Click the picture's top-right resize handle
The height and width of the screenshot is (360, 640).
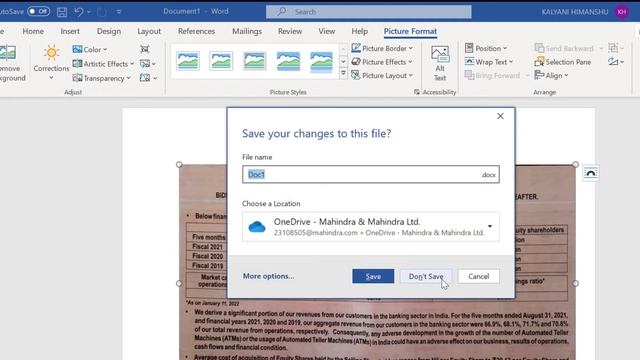pyautogui.click(x=576, y=164)
